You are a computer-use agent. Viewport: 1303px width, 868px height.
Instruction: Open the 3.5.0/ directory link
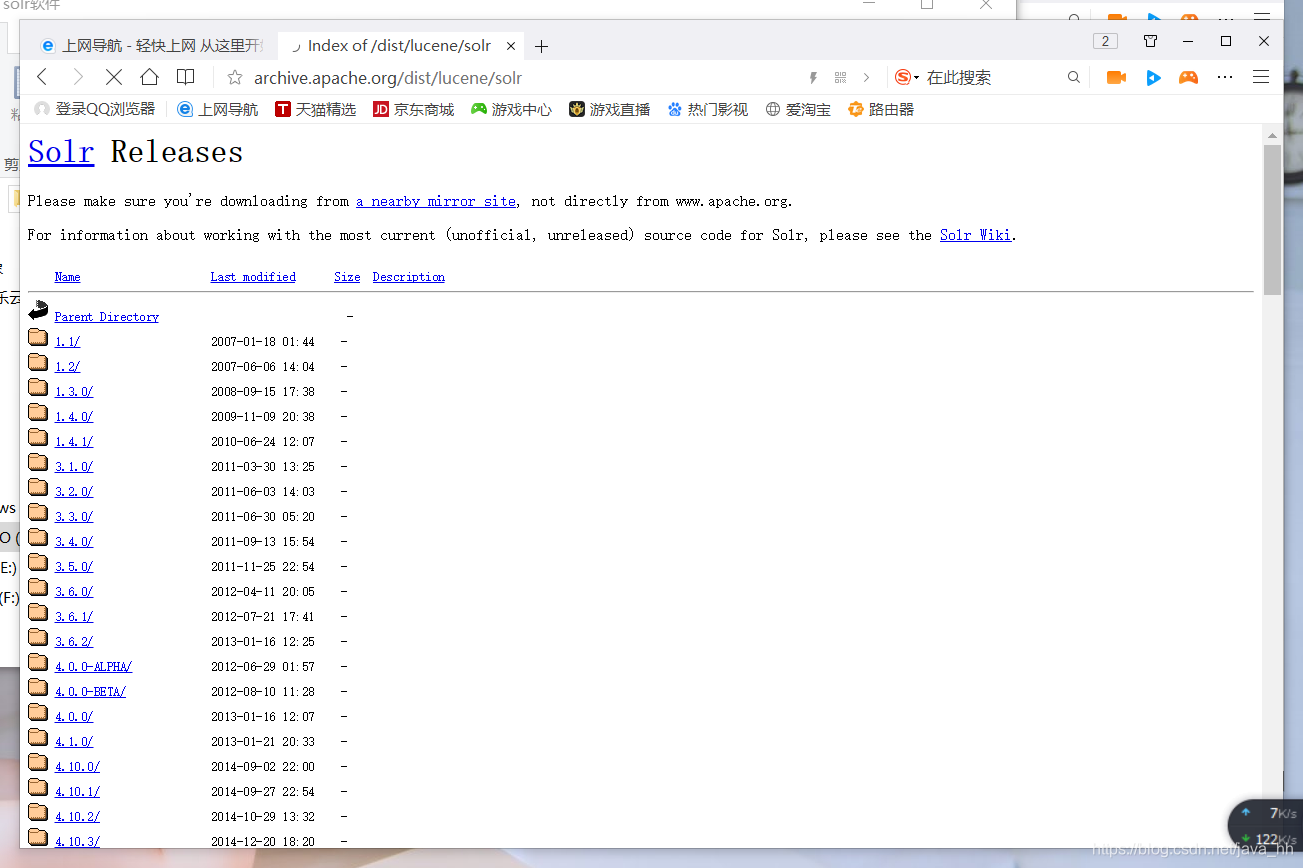[74, 567]
